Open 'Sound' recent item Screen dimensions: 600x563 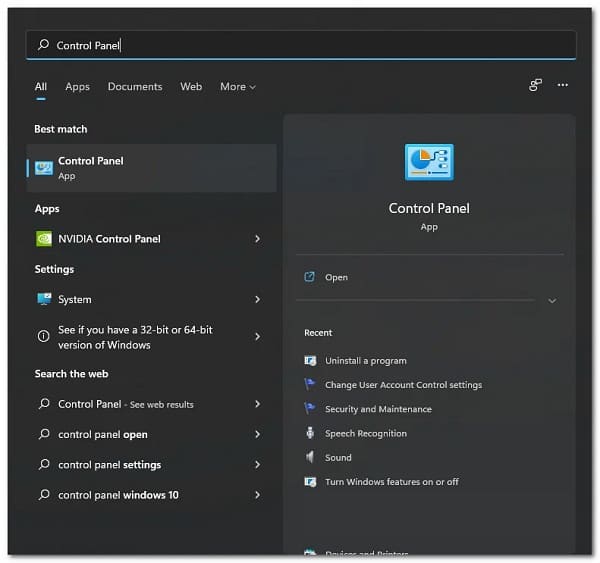tap(338, 457)
